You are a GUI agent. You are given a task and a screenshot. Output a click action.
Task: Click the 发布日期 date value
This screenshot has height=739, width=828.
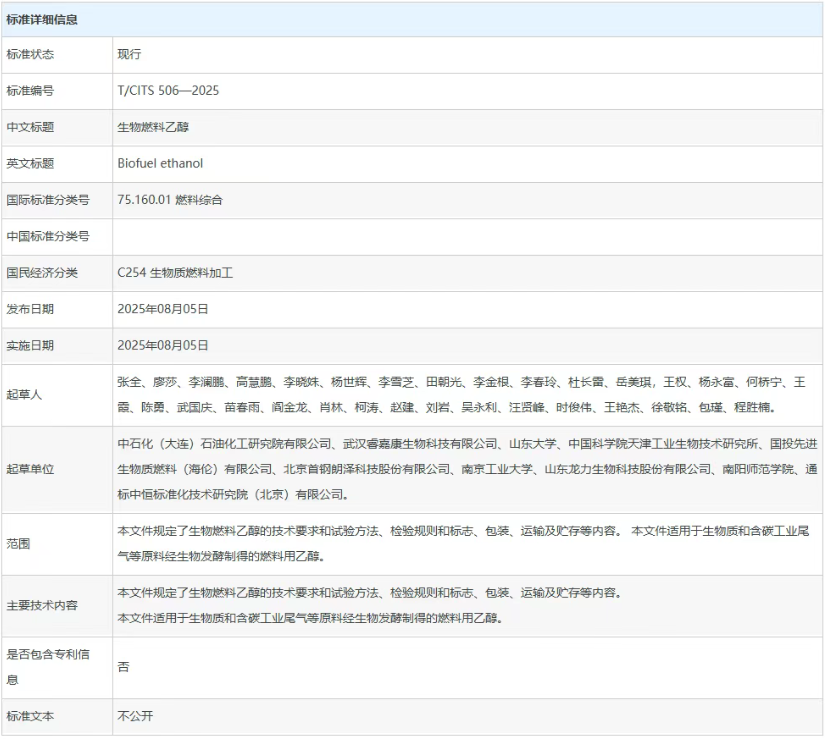(x=163, y=309)
